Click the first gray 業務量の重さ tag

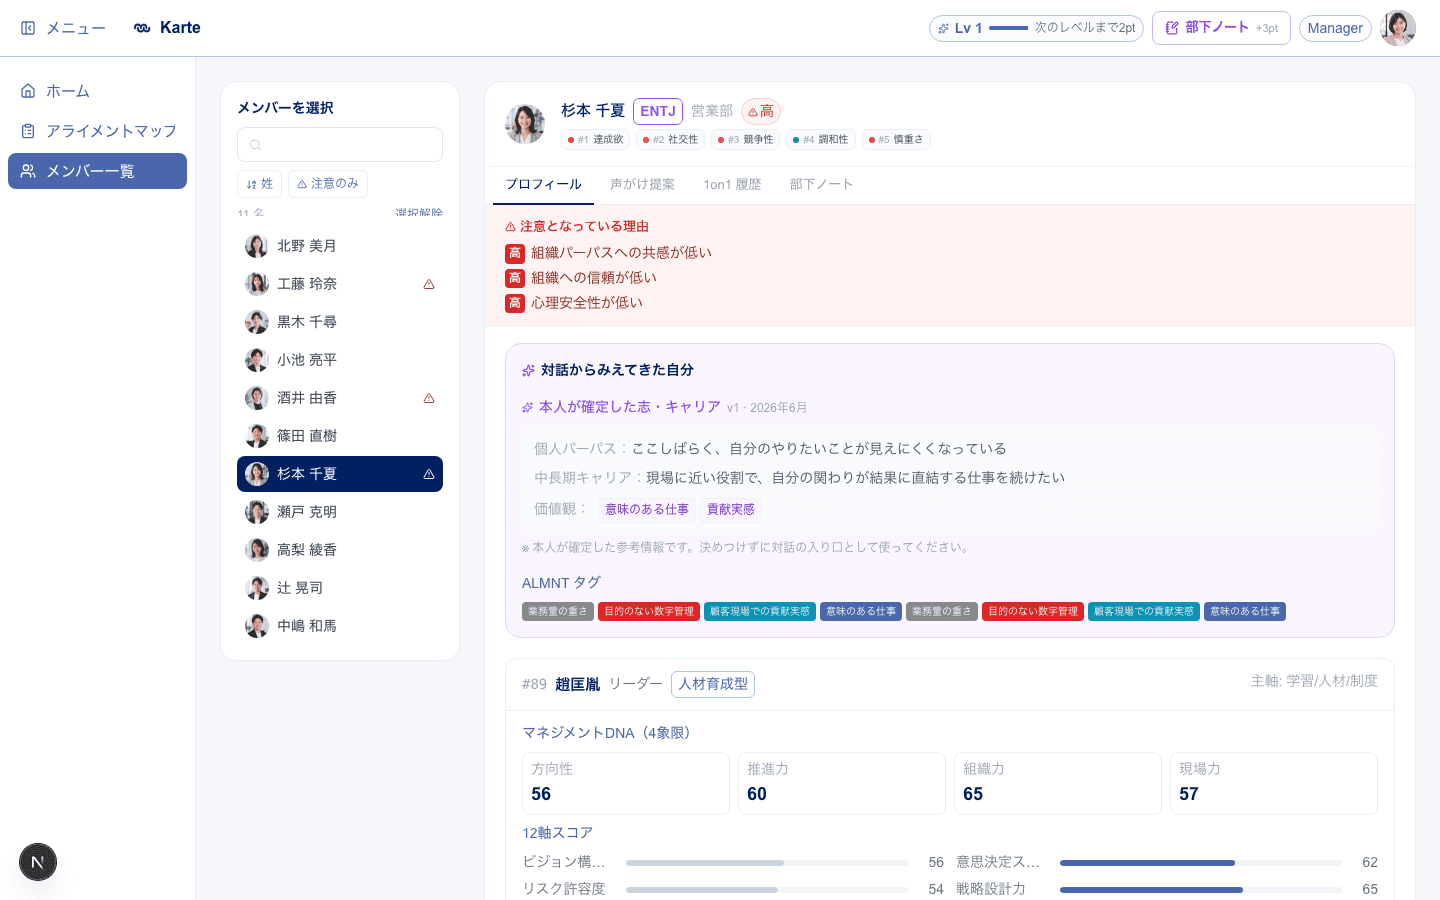pos(558,611)
